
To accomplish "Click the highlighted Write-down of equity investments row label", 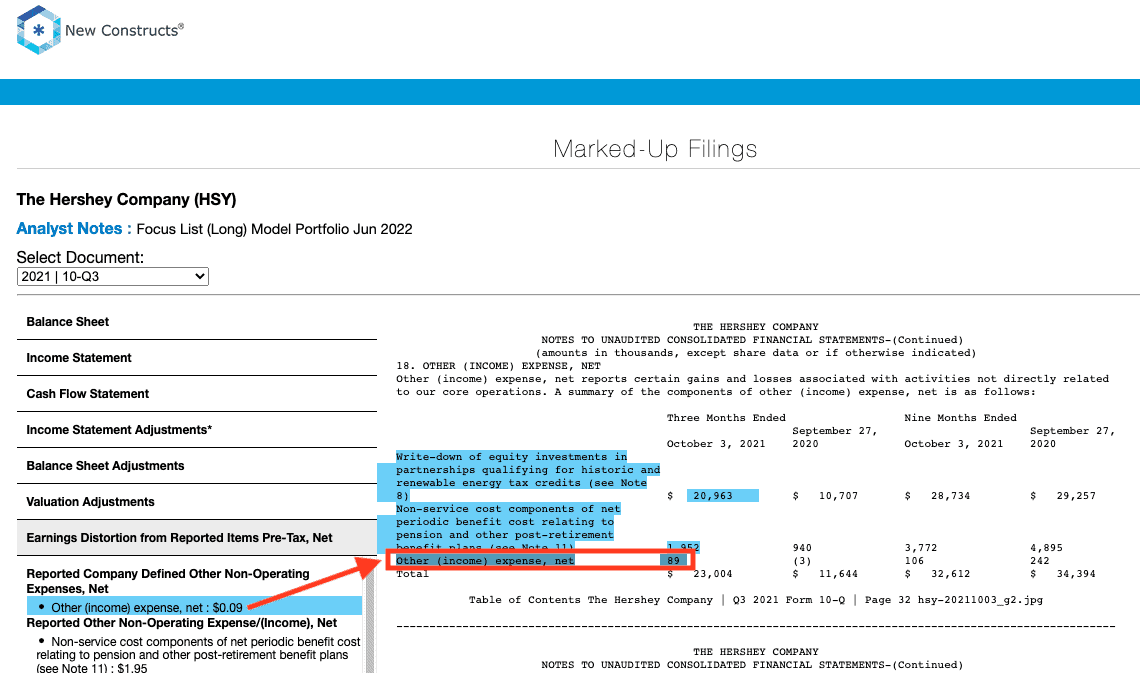I will [x=528, y=476].
